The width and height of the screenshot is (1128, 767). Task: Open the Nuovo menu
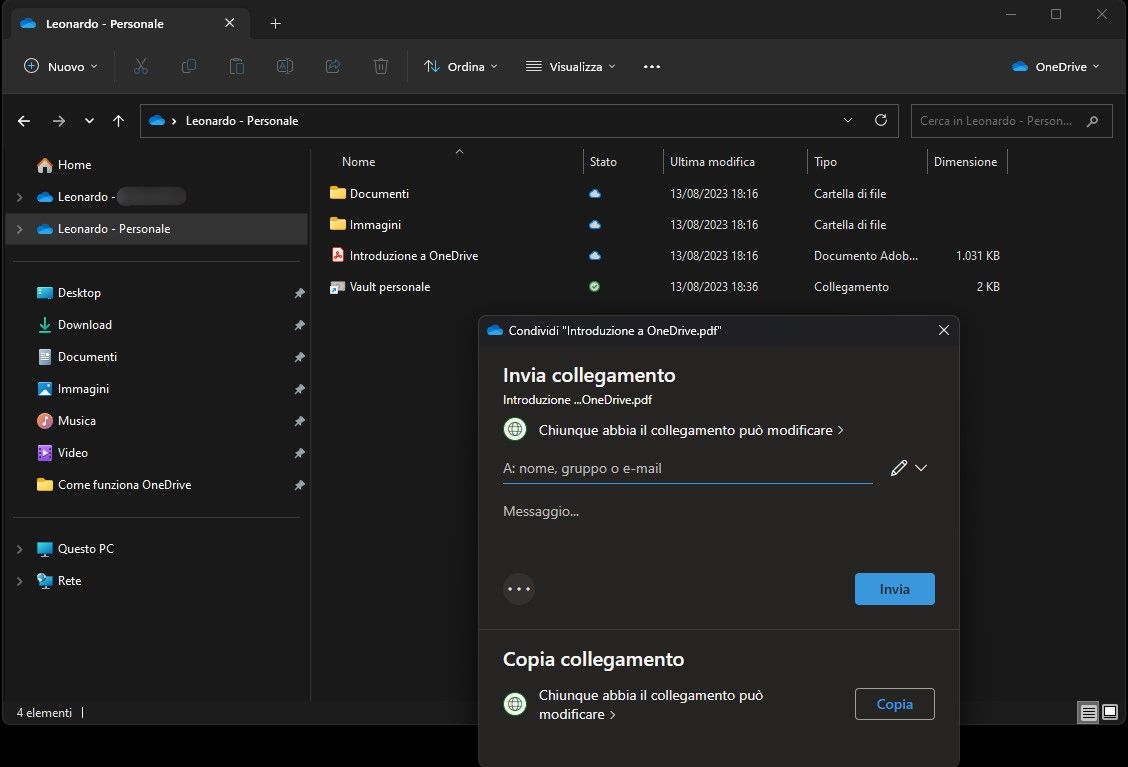tap(60, 66)
